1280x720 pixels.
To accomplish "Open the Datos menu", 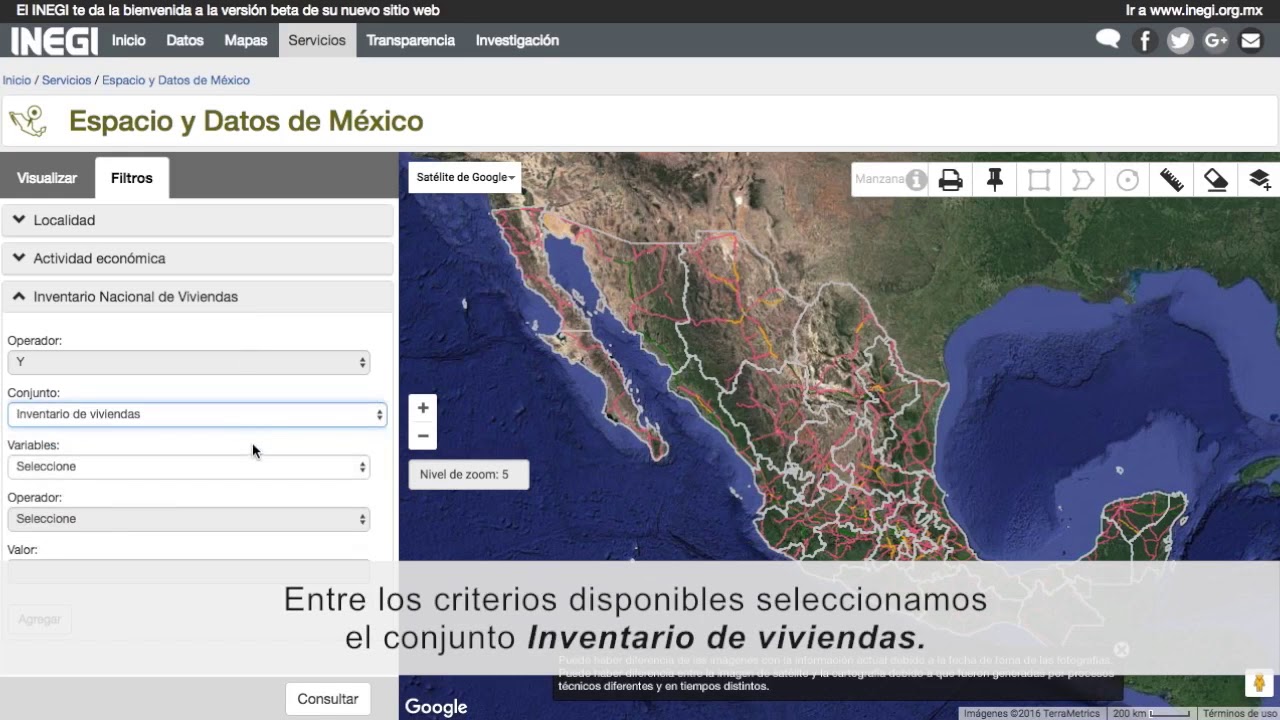I will coord(185,41).
